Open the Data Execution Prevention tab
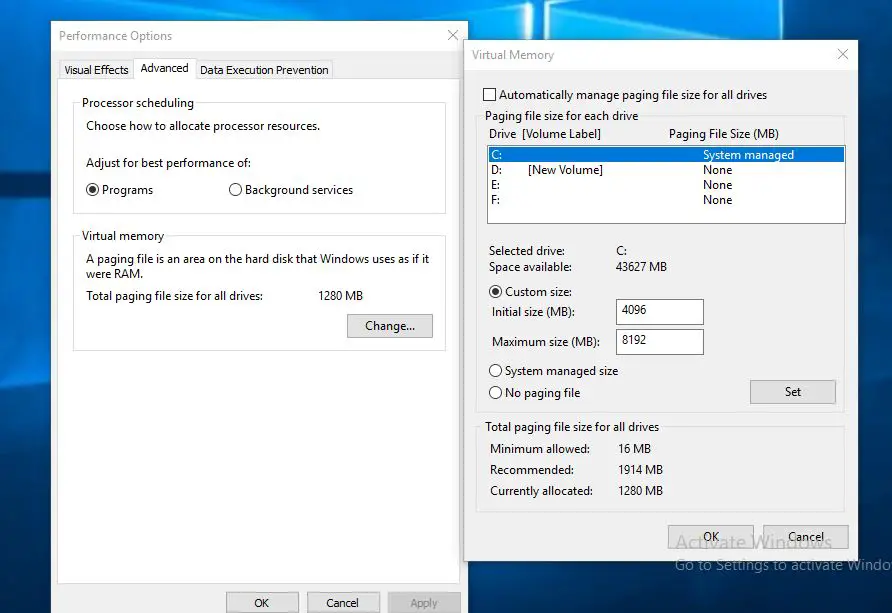The image size is (892, 613). click(x=264, y=70)
